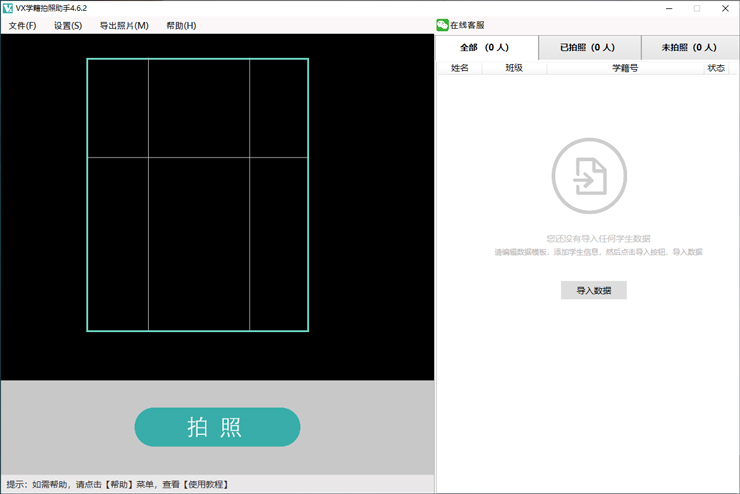
Task: Open the 帮助(H) menu
Action: [x=181, y=25]
